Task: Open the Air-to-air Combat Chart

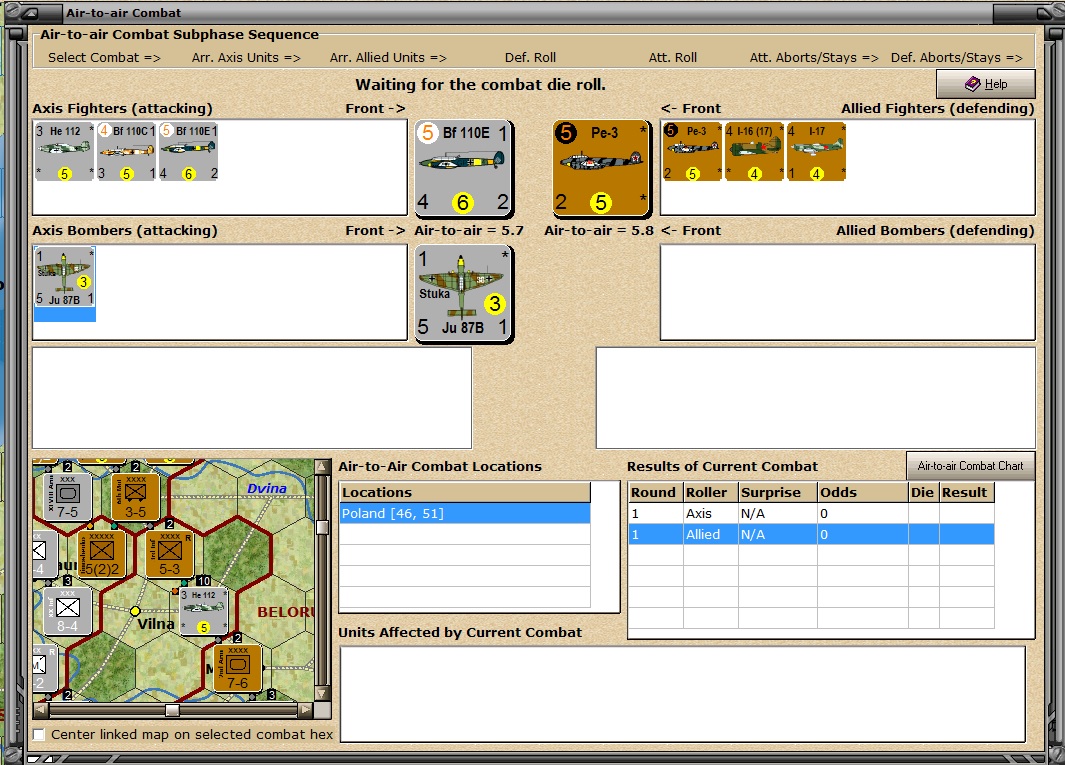Action: (971, 466)
